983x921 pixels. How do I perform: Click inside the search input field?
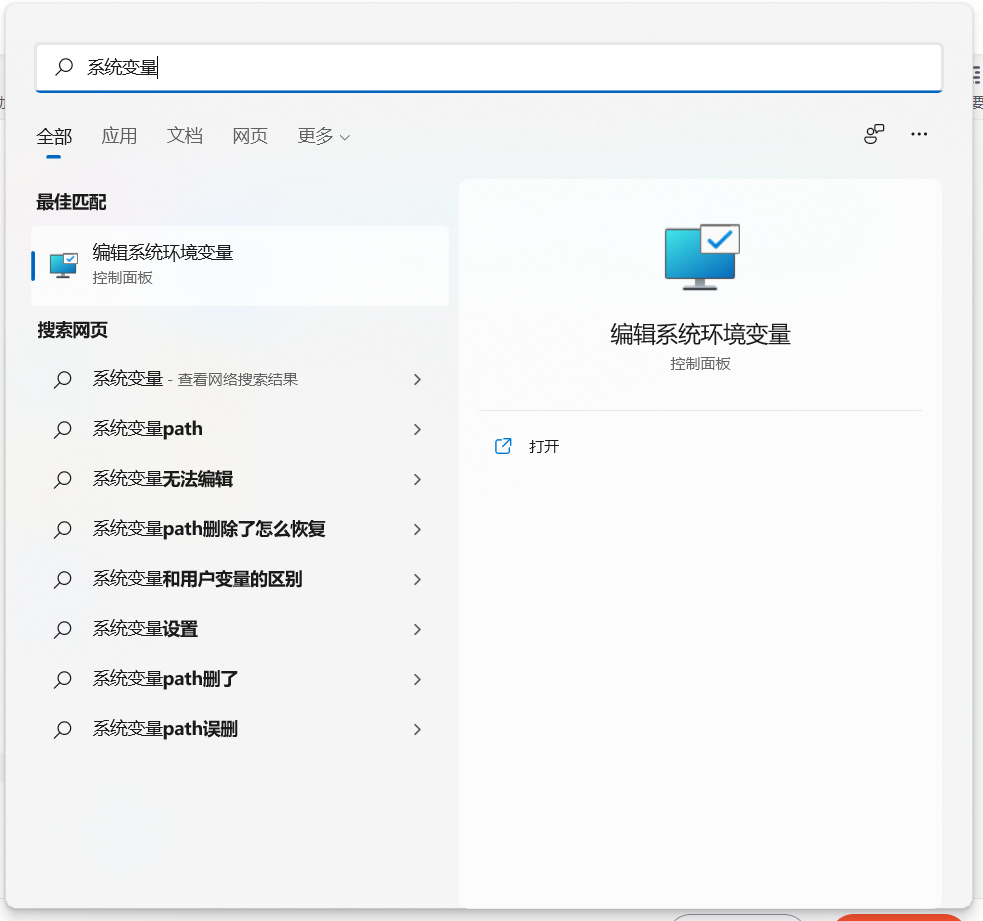click(400, 68)
